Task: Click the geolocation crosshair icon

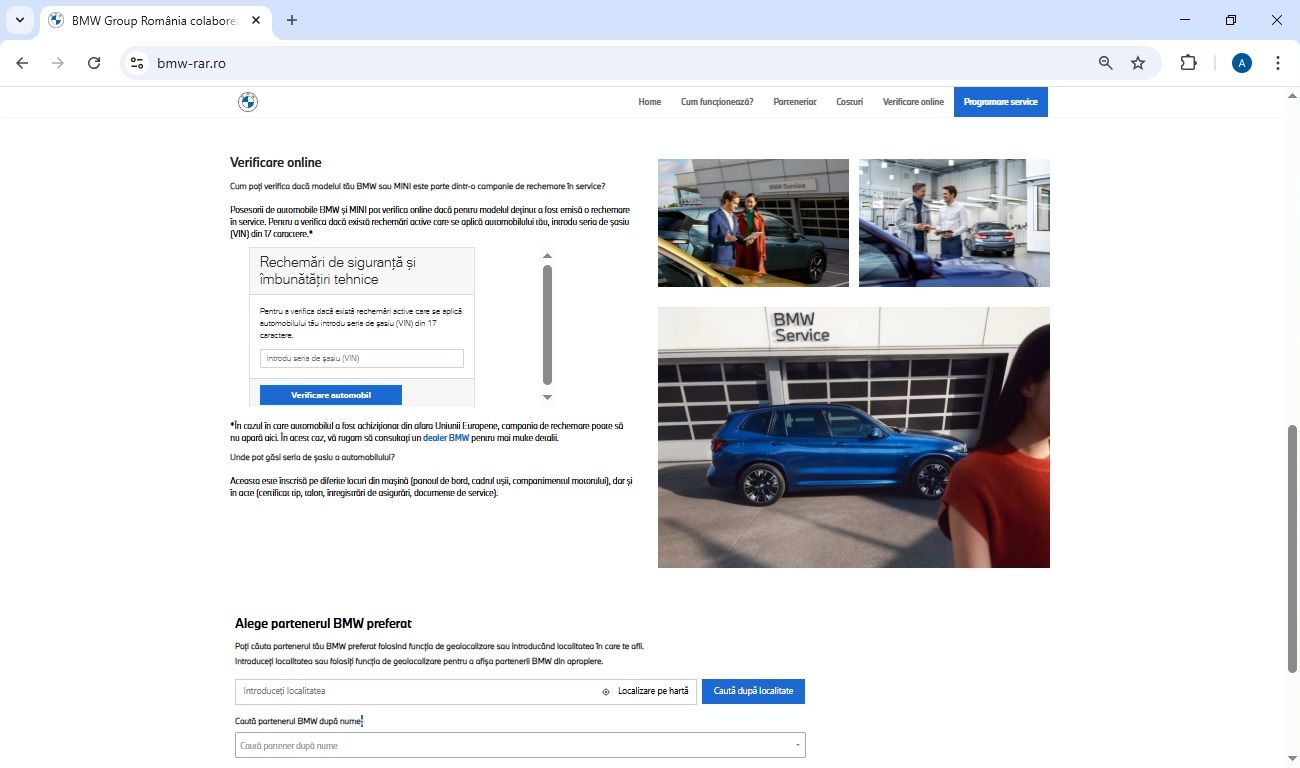Action: pos(606,692)
